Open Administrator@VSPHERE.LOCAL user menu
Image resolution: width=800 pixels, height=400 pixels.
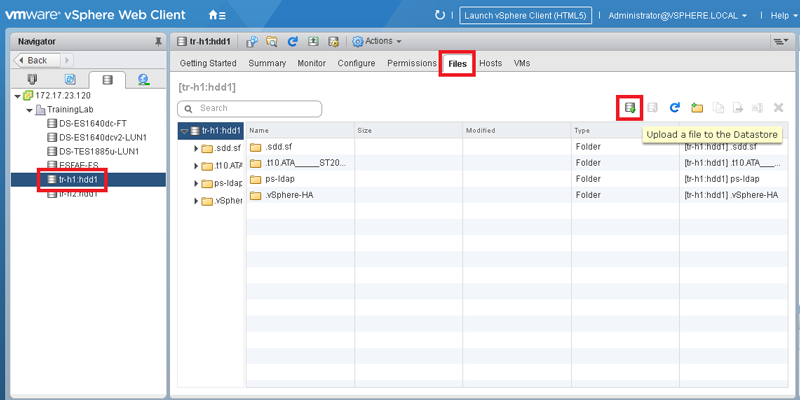coord(678,16)
